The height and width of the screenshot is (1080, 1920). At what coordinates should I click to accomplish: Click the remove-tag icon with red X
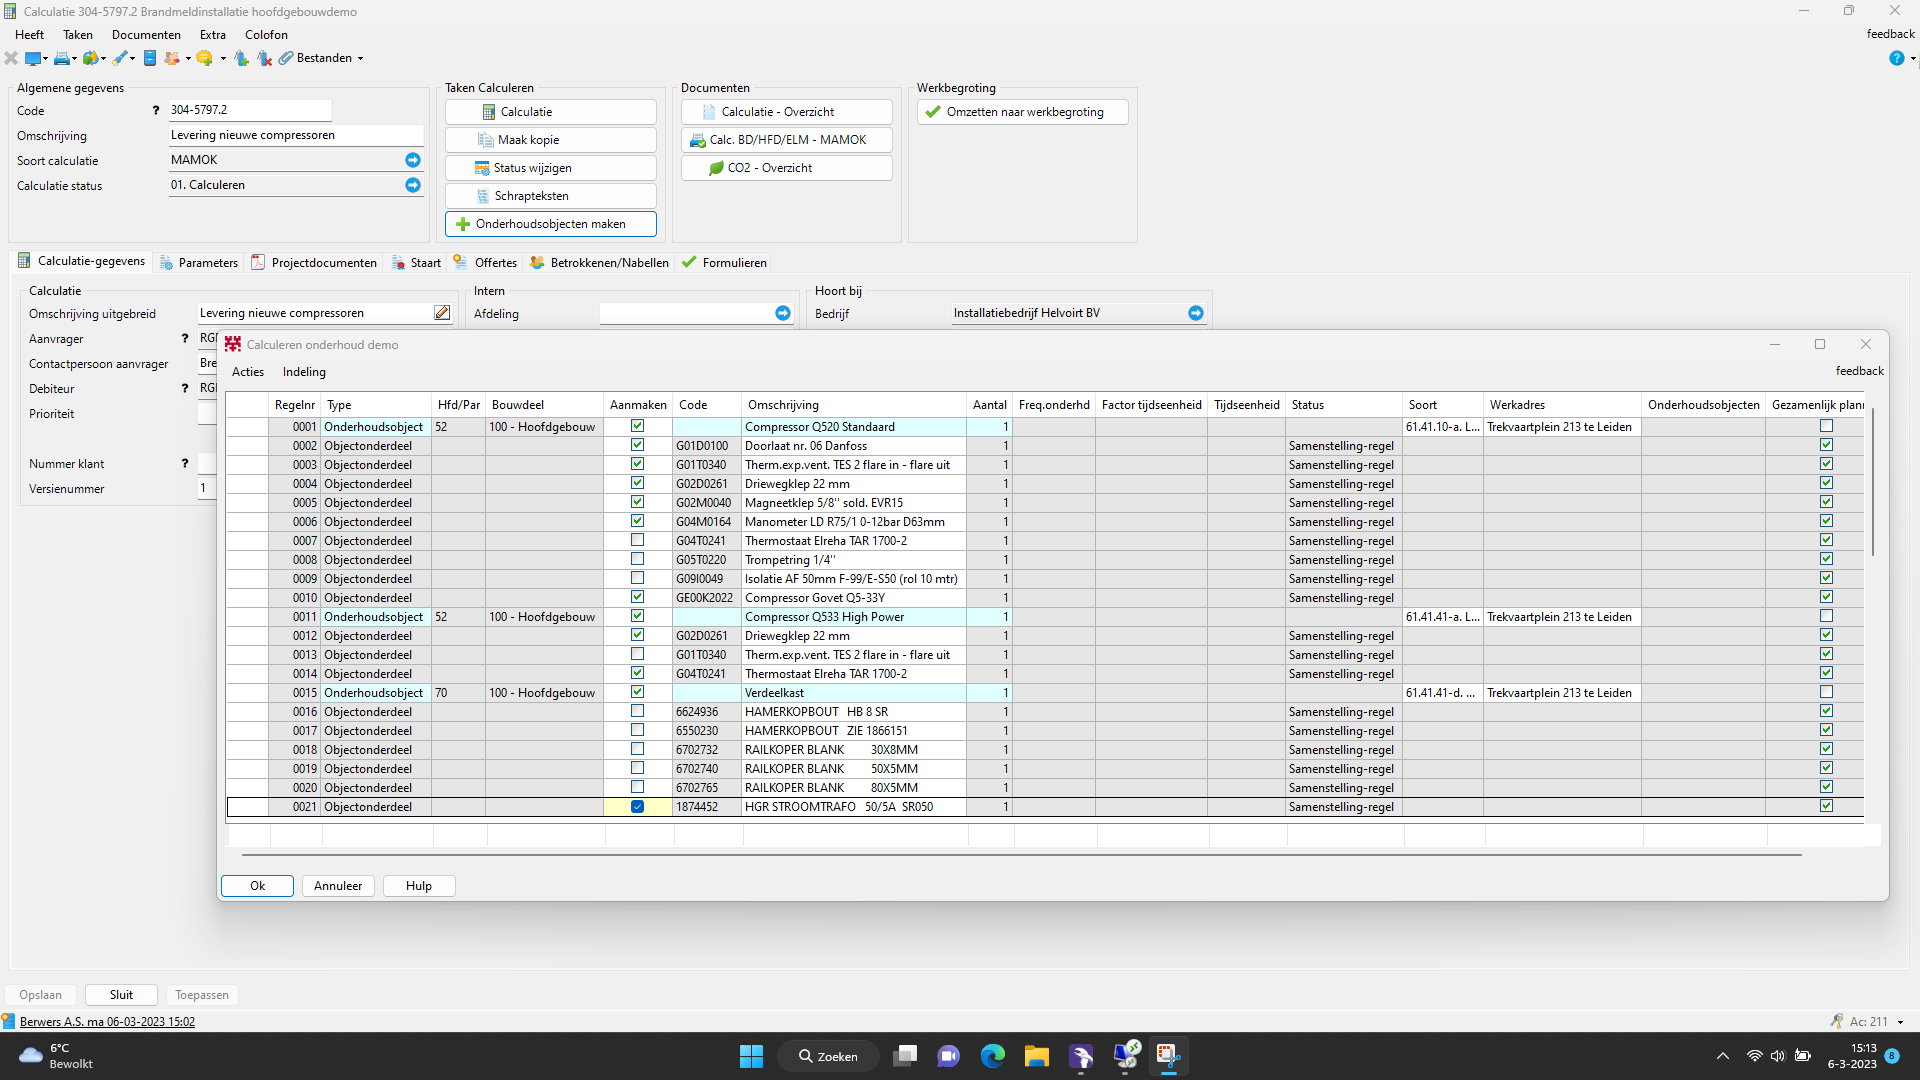265,58
